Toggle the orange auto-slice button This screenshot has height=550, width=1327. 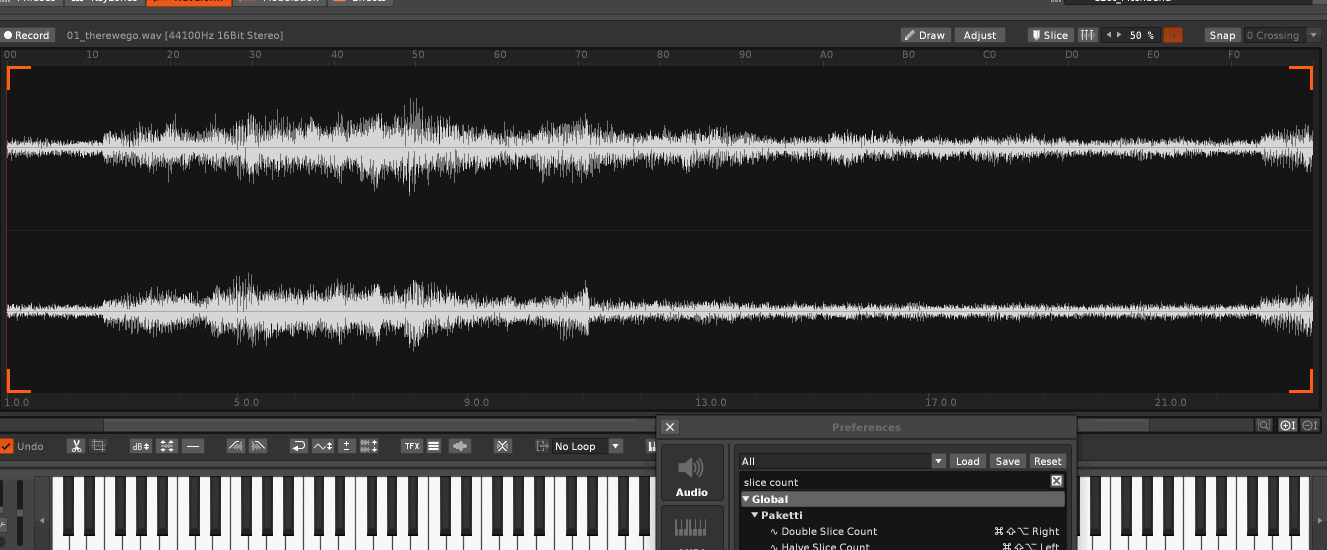point(1172,35)
